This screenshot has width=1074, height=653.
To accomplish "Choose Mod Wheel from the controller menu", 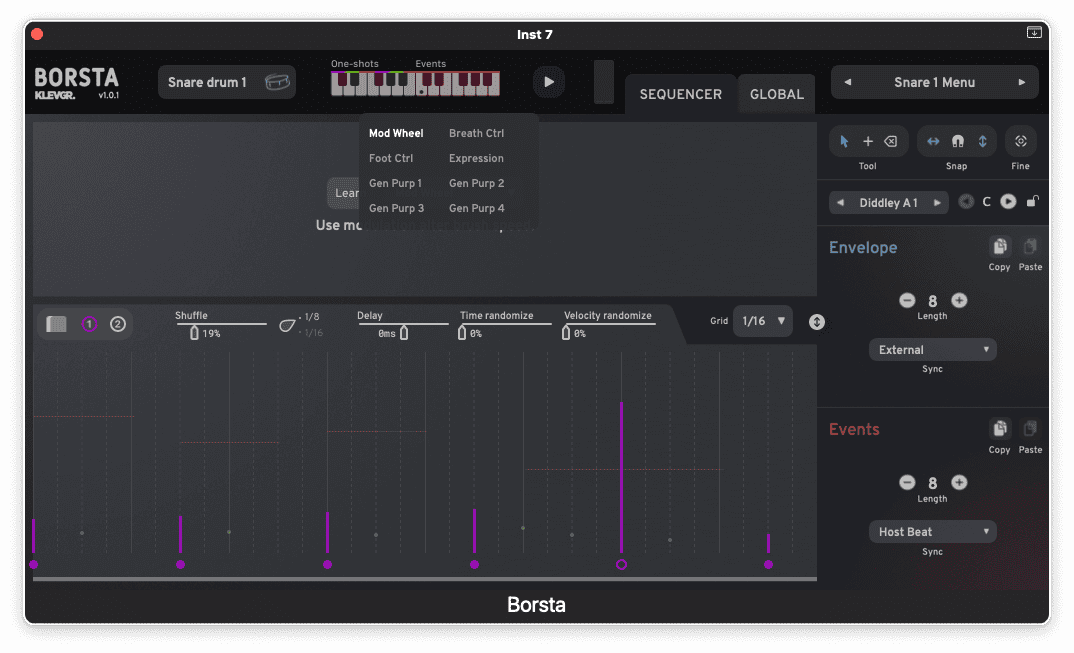I will pyautogui.click(x=396, y=133).
